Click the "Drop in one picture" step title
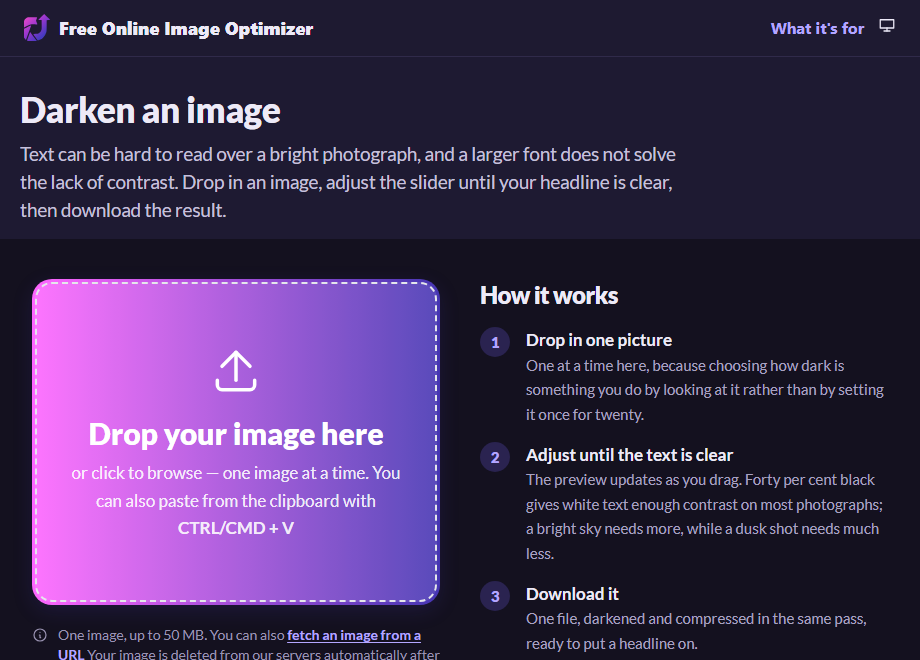The height and width of the screenshot is (660, 920). point(598,340)
